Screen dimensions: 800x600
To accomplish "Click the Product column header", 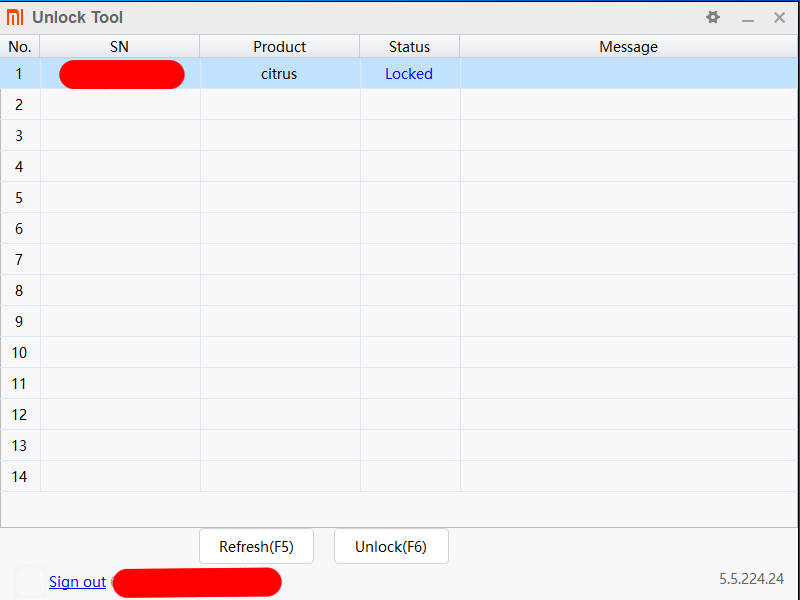I will point(280,46).
